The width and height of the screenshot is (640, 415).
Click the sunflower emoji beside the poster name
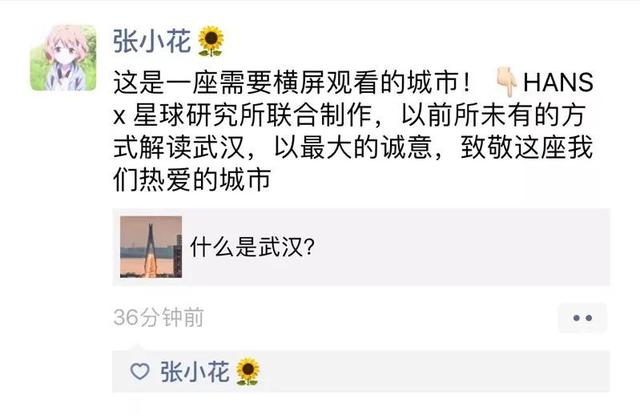tap(211, 41)
